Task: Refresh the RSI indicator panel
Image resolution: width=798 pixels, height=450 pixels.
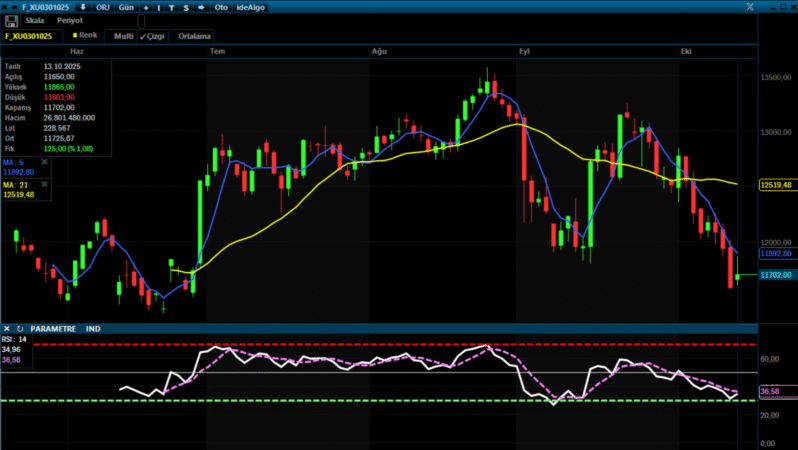Action: pyautogui.click(x=20, y=328)
